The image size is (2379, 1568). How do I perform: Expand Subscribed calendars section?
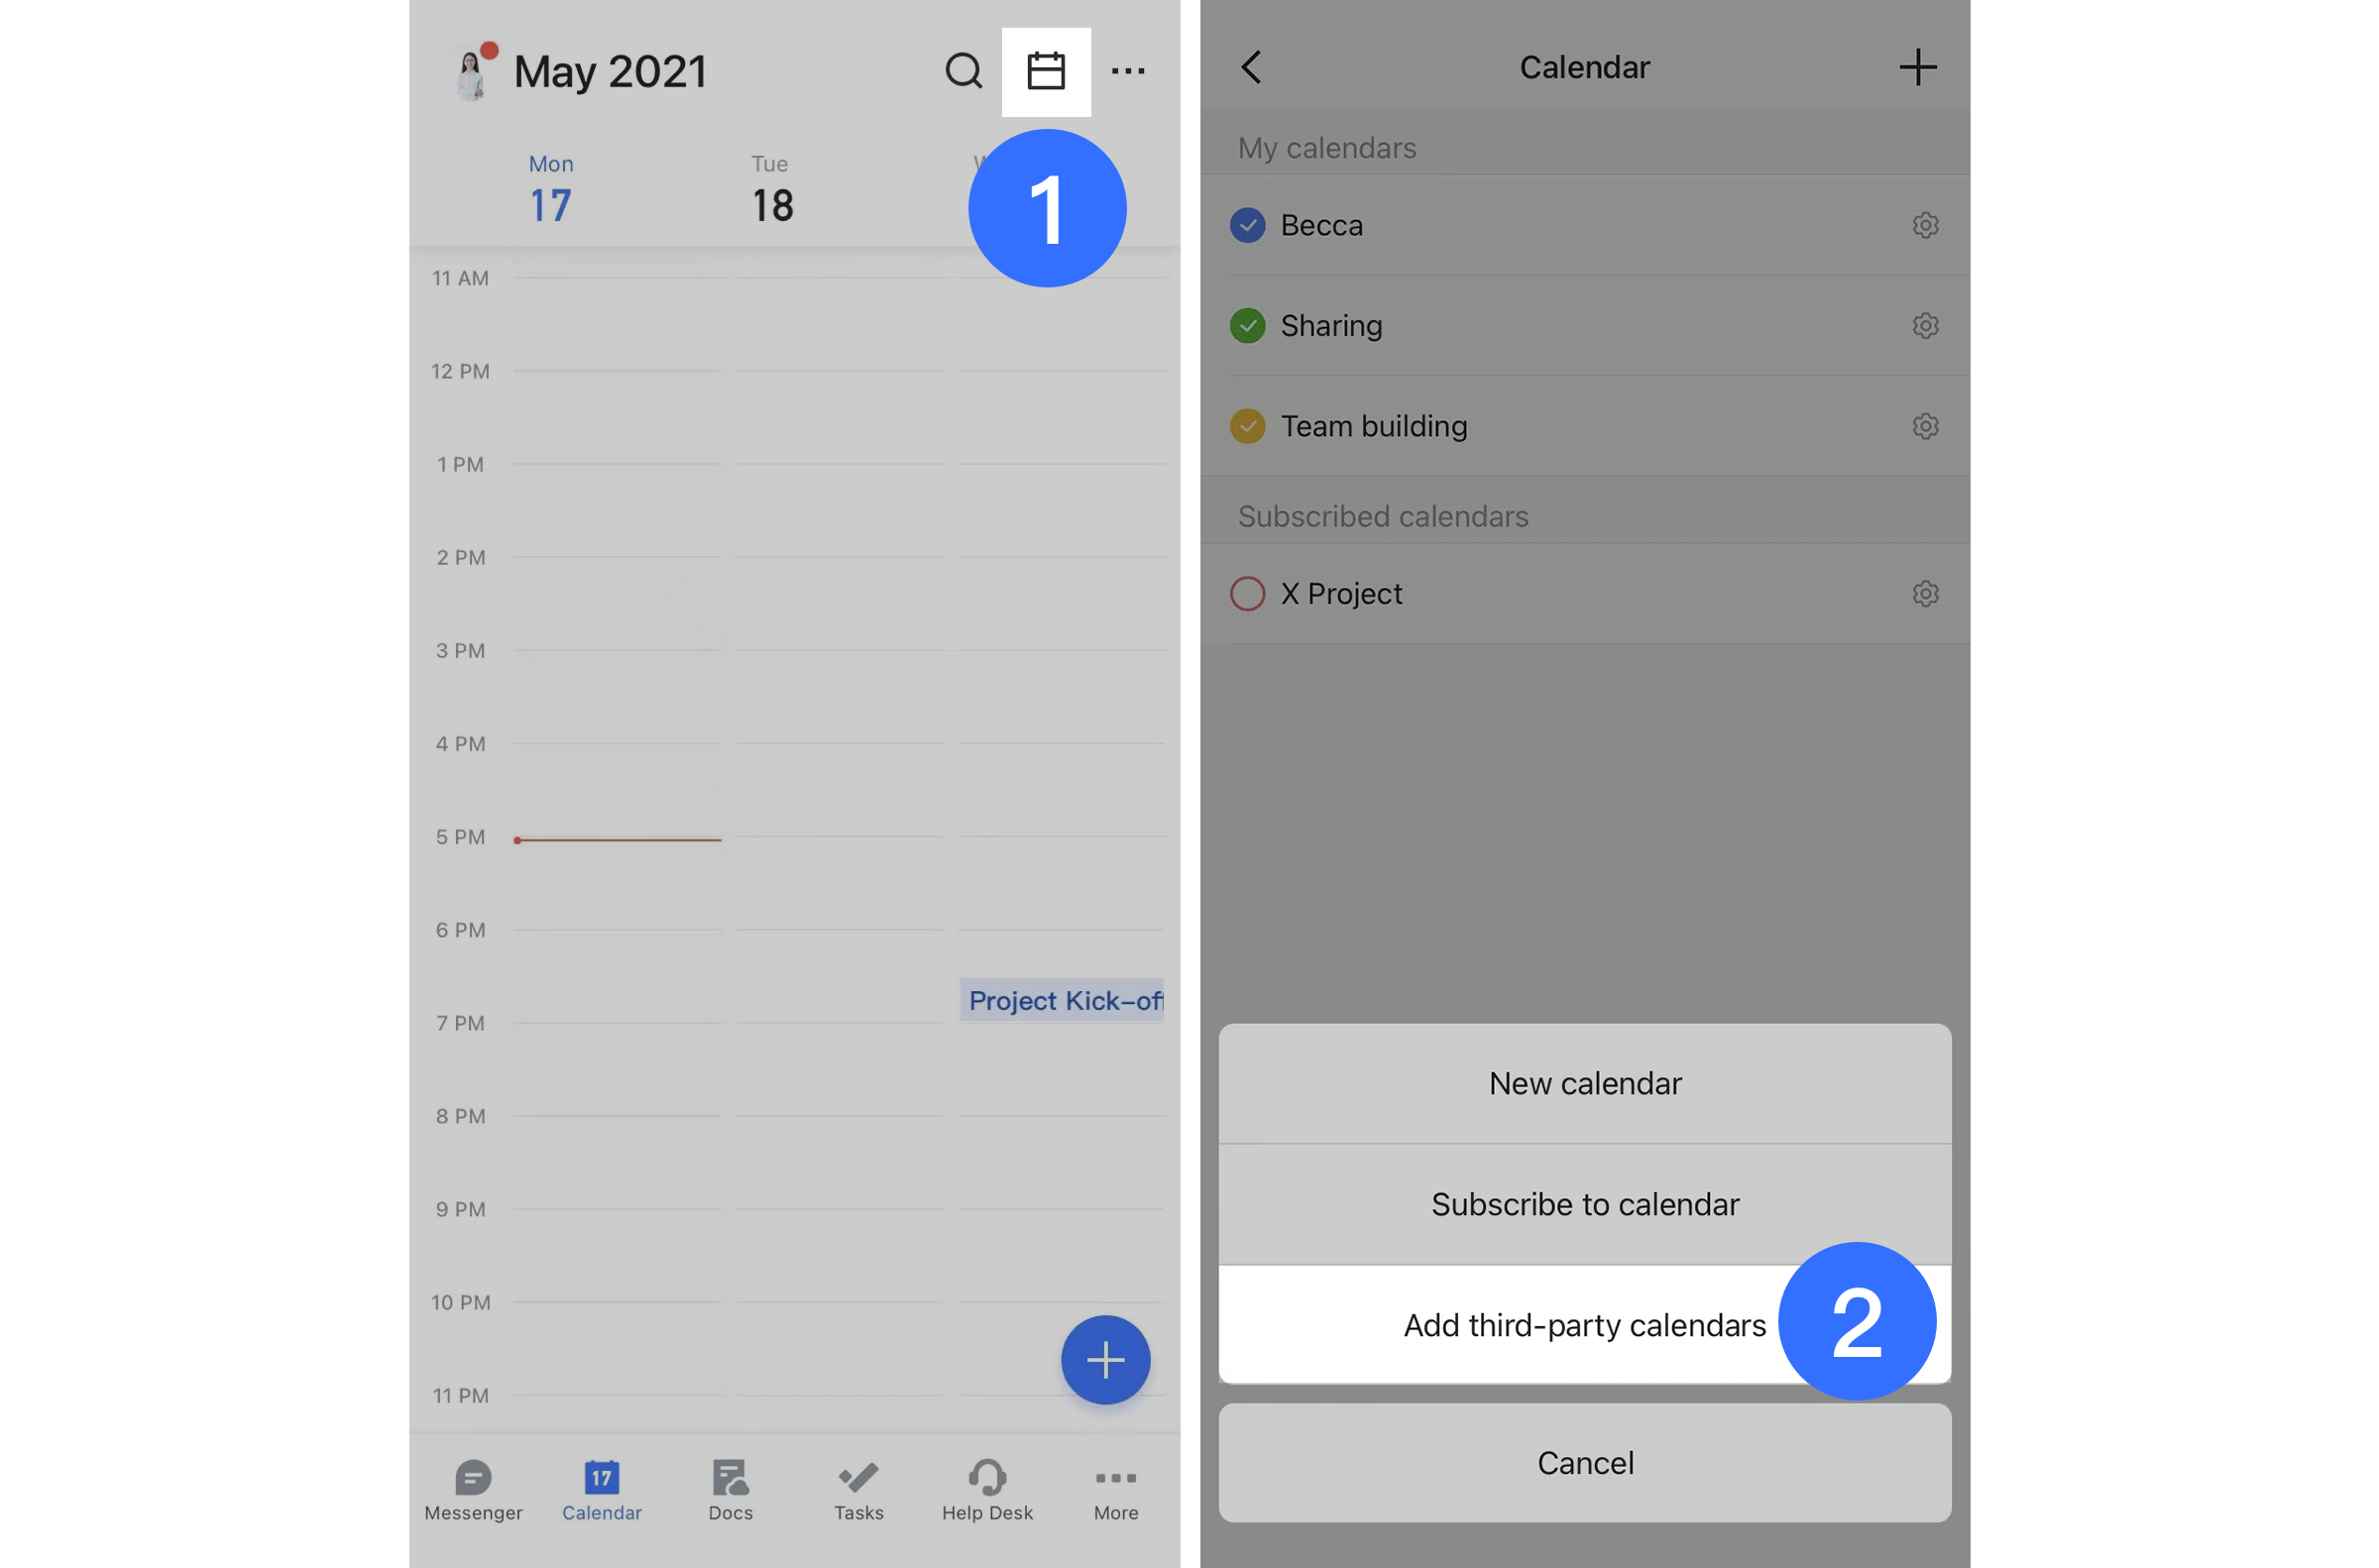click(1382, 514)
